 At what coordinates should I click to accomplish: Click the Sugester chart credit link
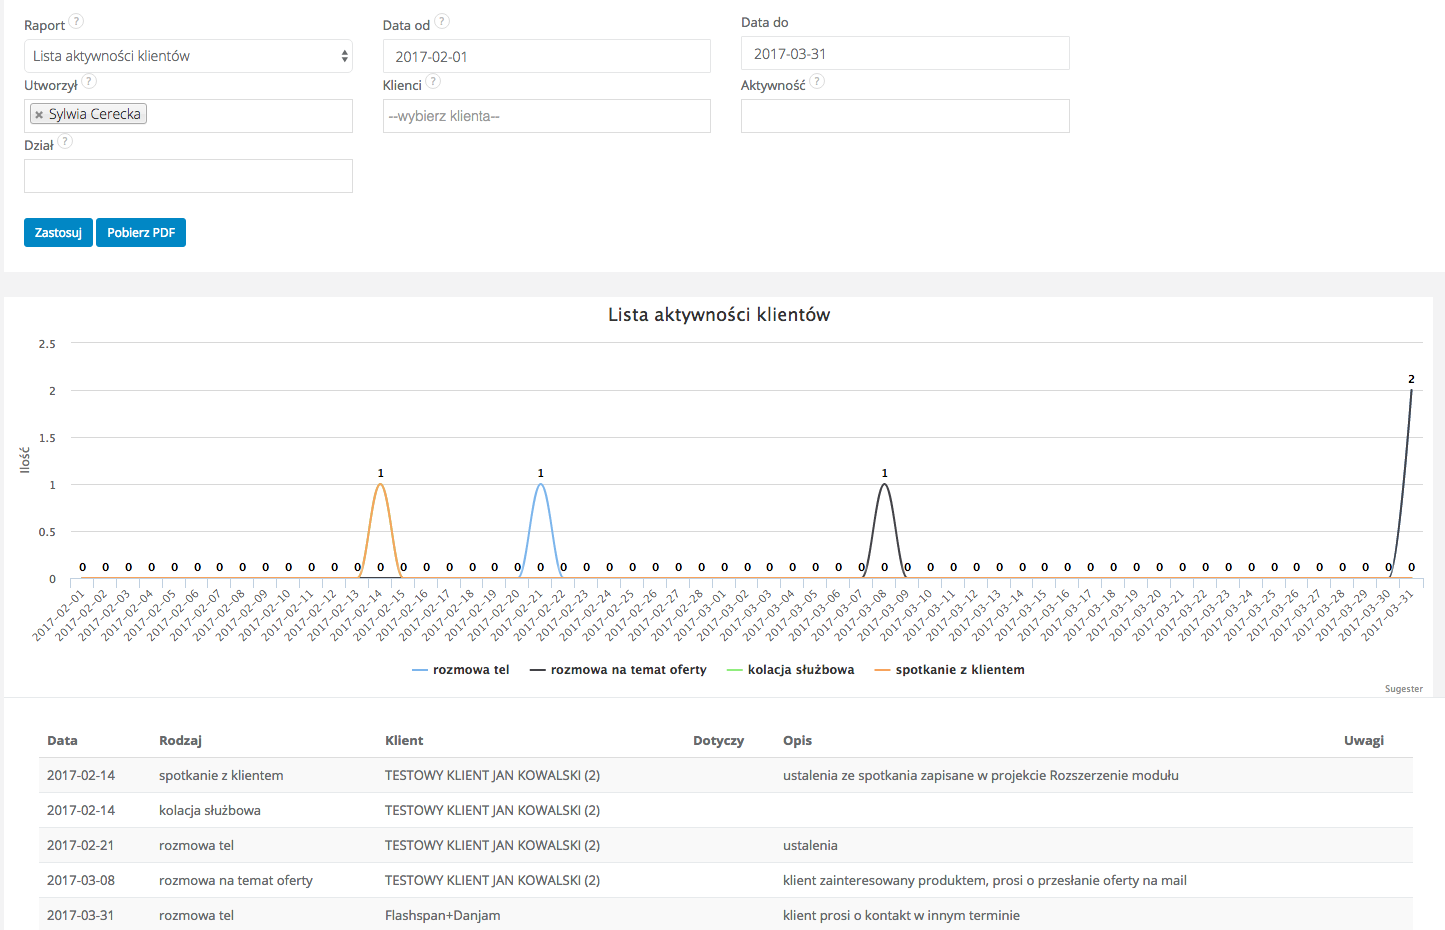pos(1403,689)
